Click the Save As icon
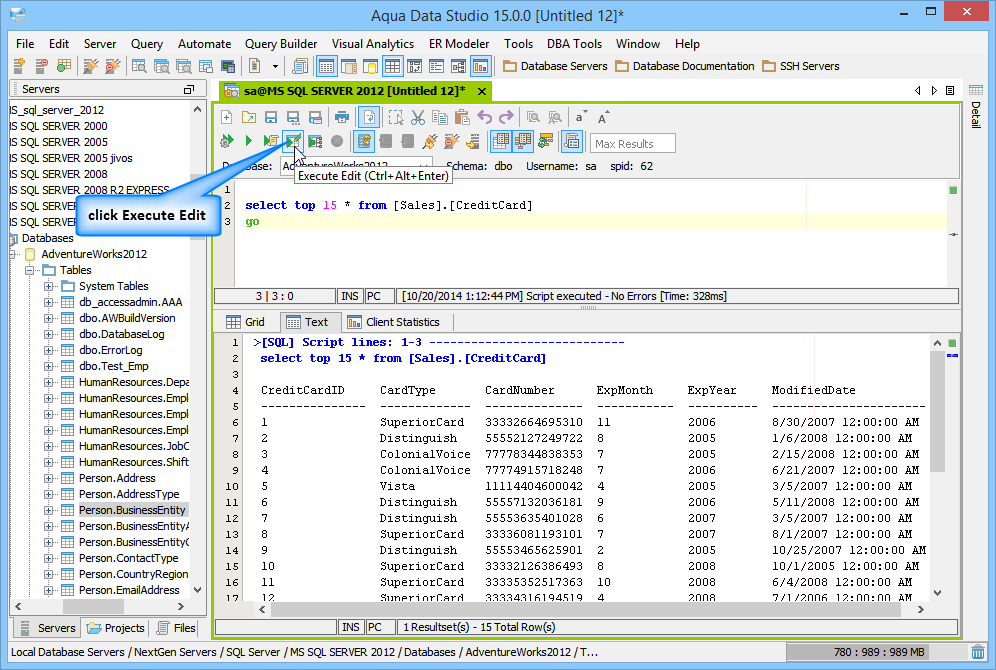The height and width of the screenshot is (670, 996). point(293,117)
